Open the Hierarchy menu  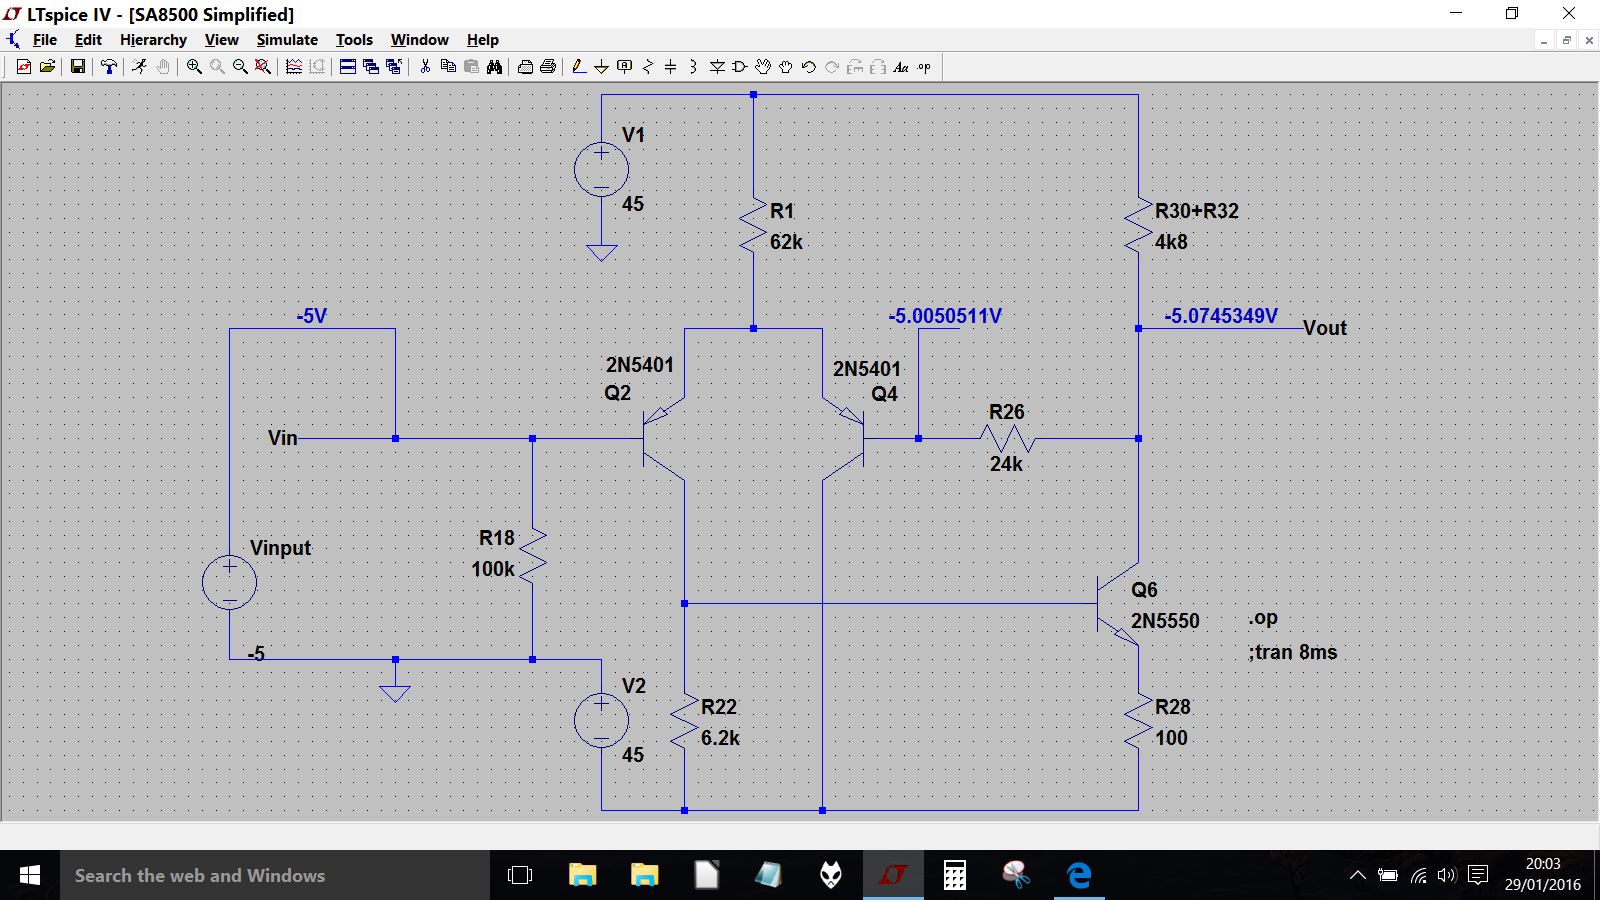pyautogui.click(x=153, y=40)
